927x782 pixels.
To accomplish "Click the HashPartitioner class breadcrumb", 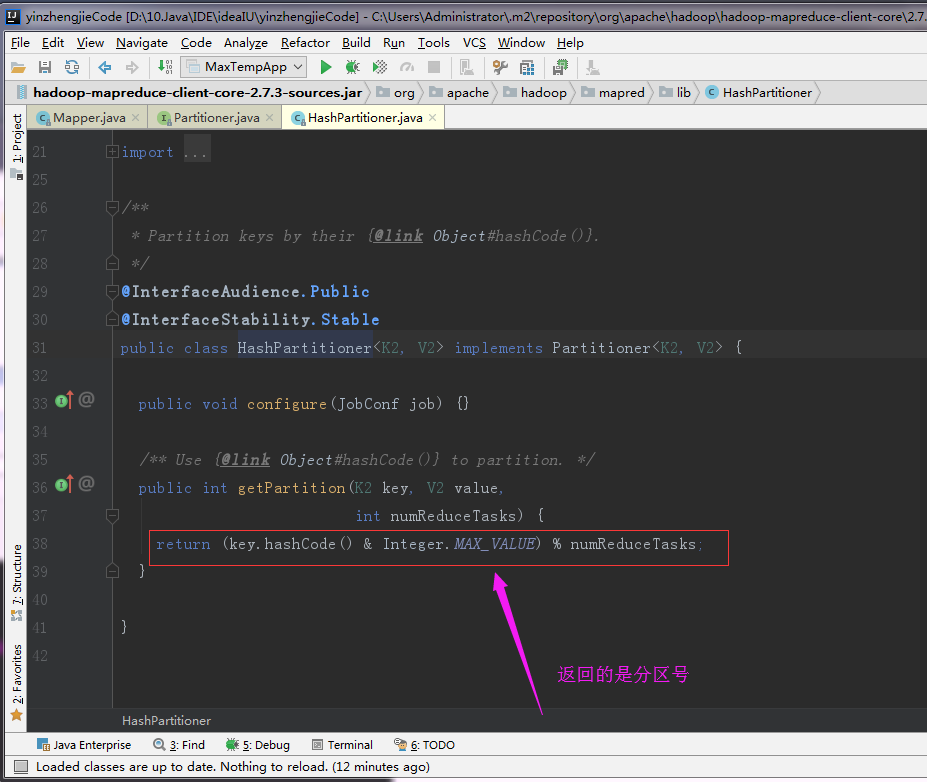I will click(x=759, y=93).
